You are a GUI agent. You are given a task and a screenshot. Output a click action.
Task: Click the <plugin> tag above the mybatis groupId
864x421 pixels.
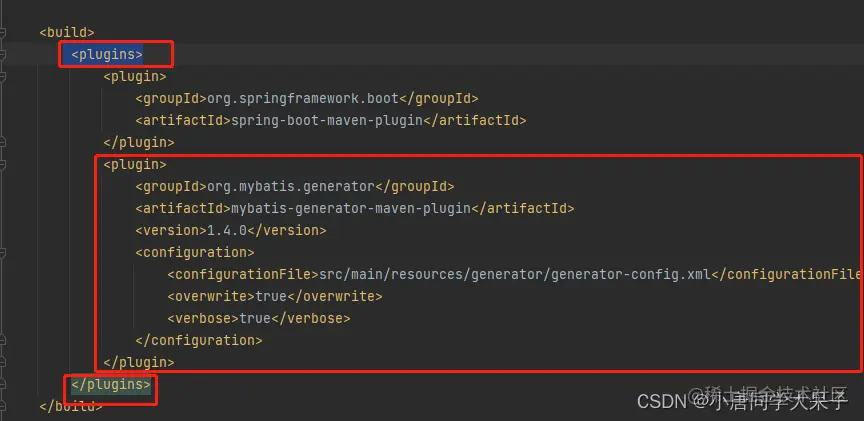(x=135, y=165)
